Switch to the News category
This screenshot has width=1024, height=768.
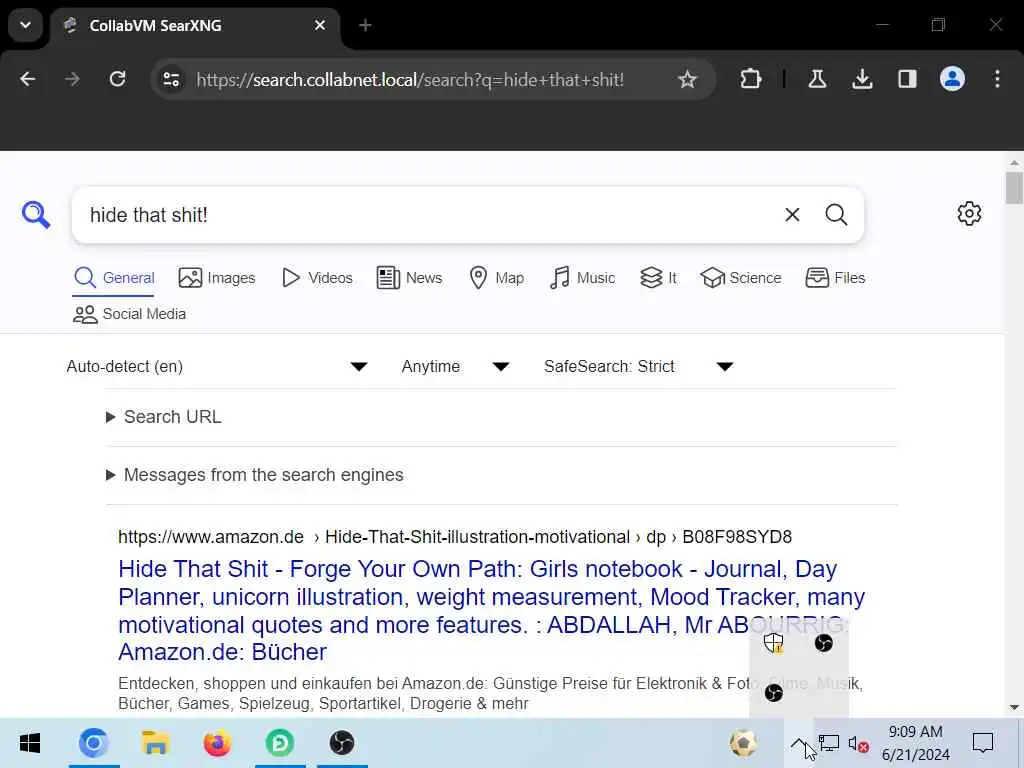[409, 278]
